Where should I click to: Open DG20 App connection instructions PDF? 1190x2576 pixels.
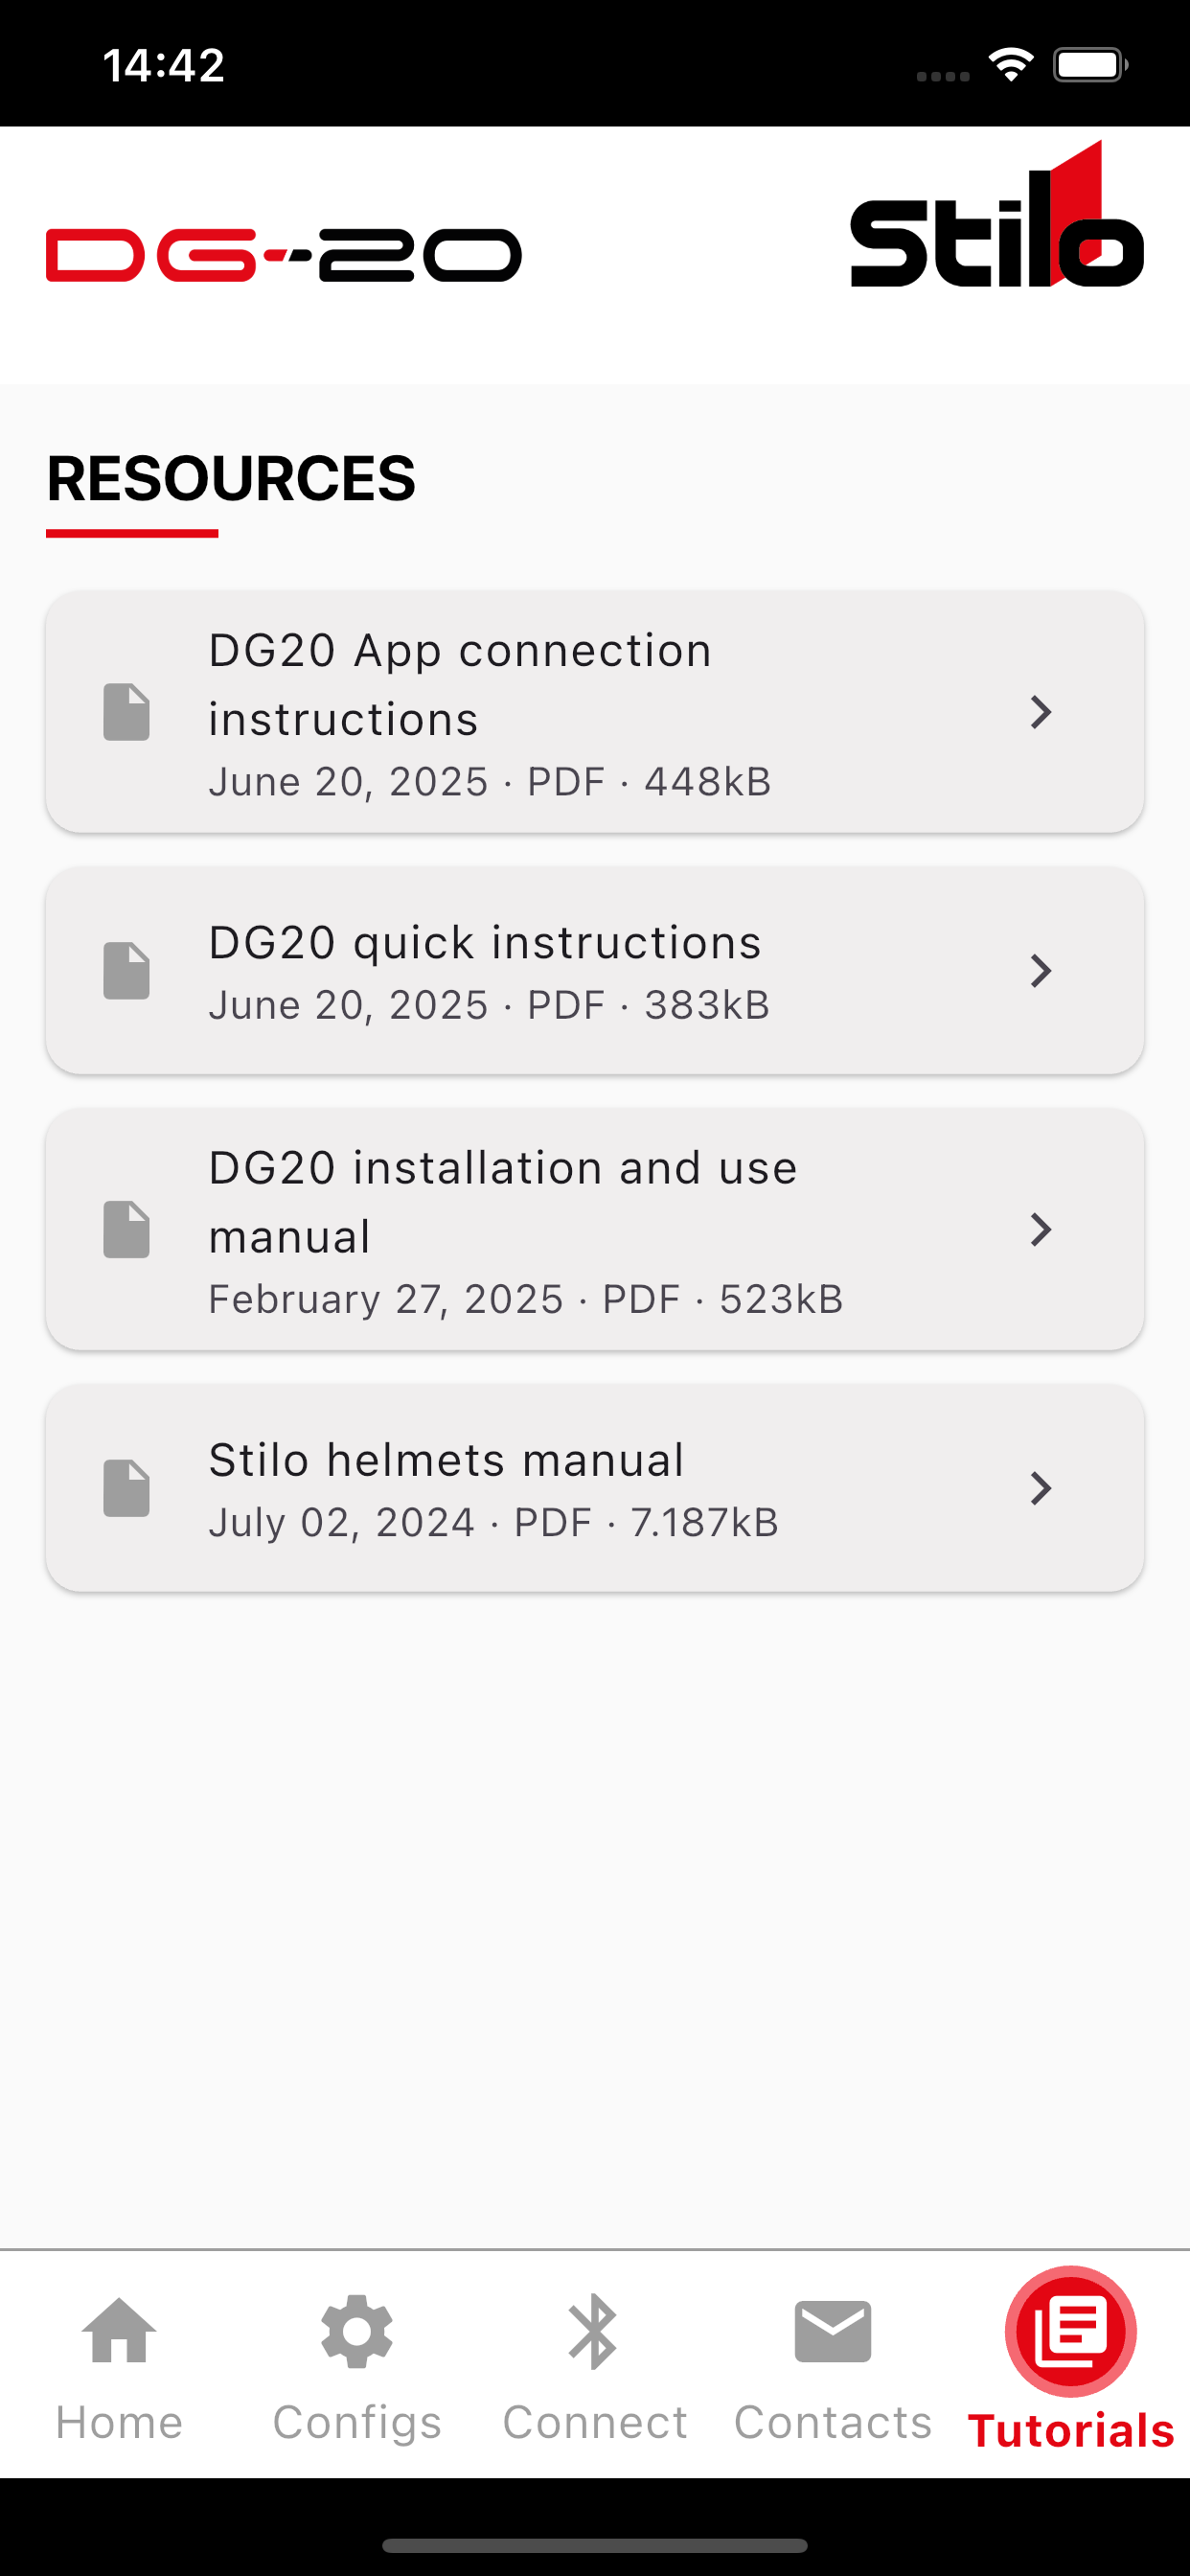tap(595, 712)
